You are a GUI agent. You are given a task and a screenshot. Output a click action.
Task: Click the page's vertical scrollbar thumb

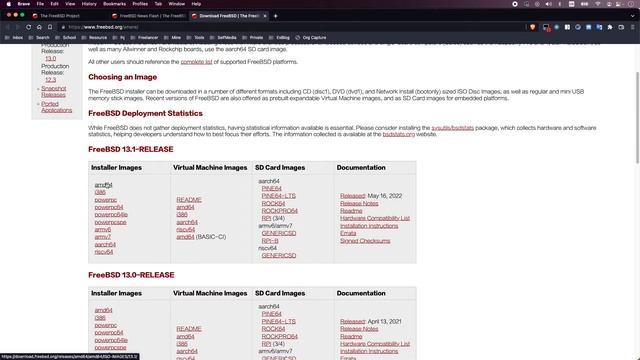pos(637,118)
